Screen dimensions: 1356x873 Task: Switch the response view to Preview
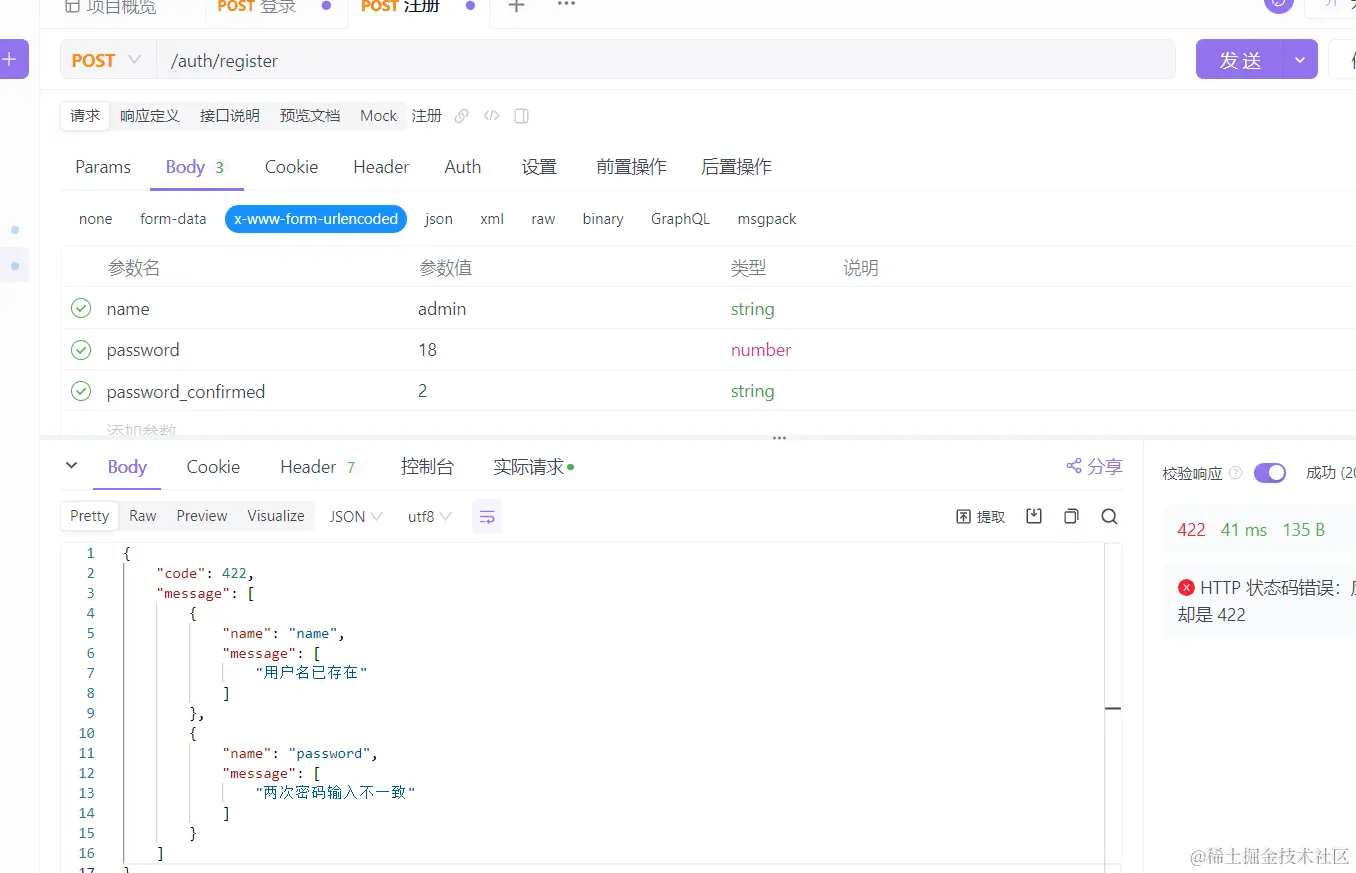[x=202, y=516]
